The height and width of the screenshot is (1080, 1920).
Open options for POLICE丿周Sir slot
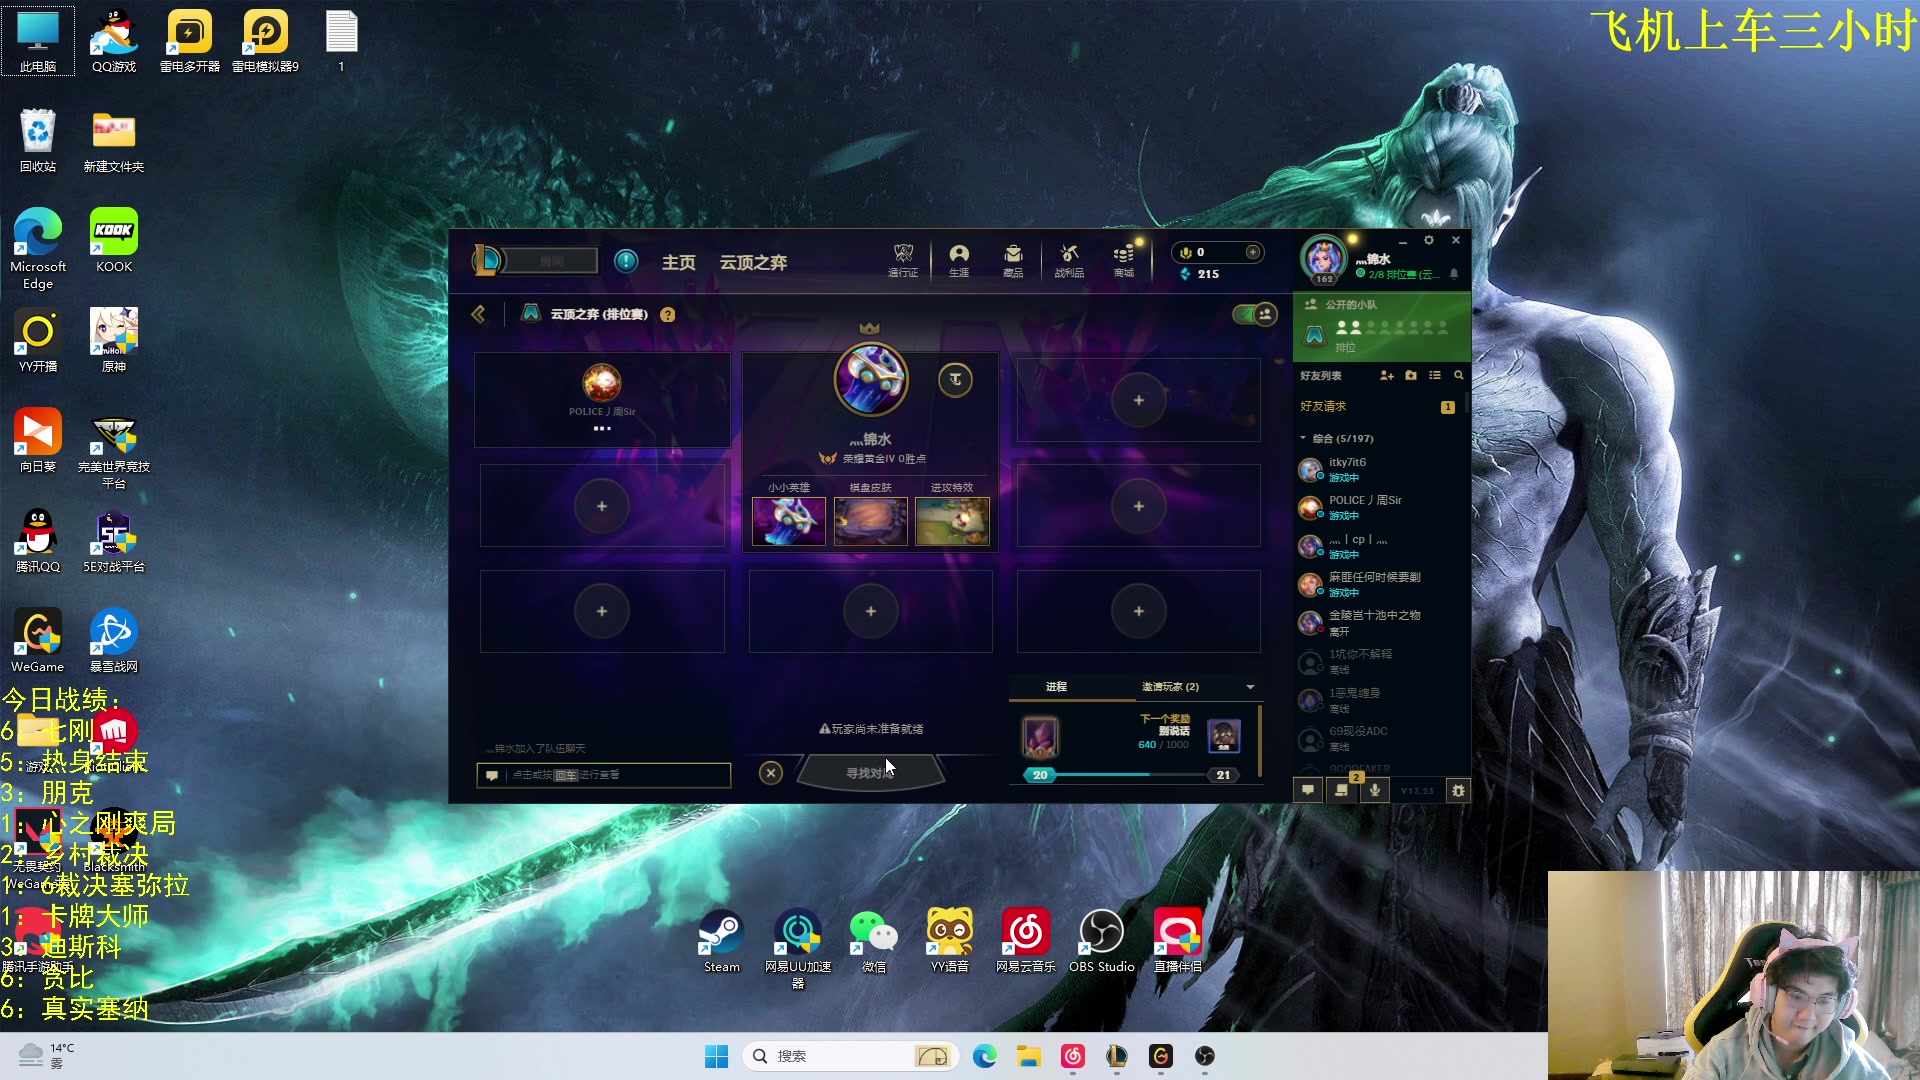(601, 429)
